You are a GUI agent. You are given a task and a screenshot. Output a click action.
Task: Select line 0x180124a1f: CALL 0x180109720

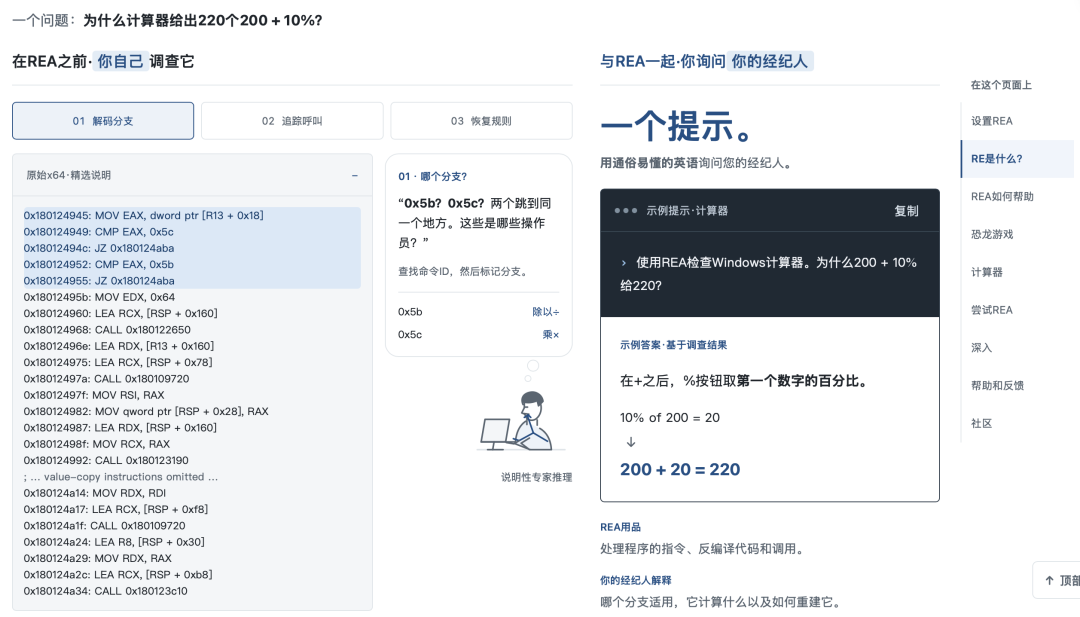(x=104, y=526)
